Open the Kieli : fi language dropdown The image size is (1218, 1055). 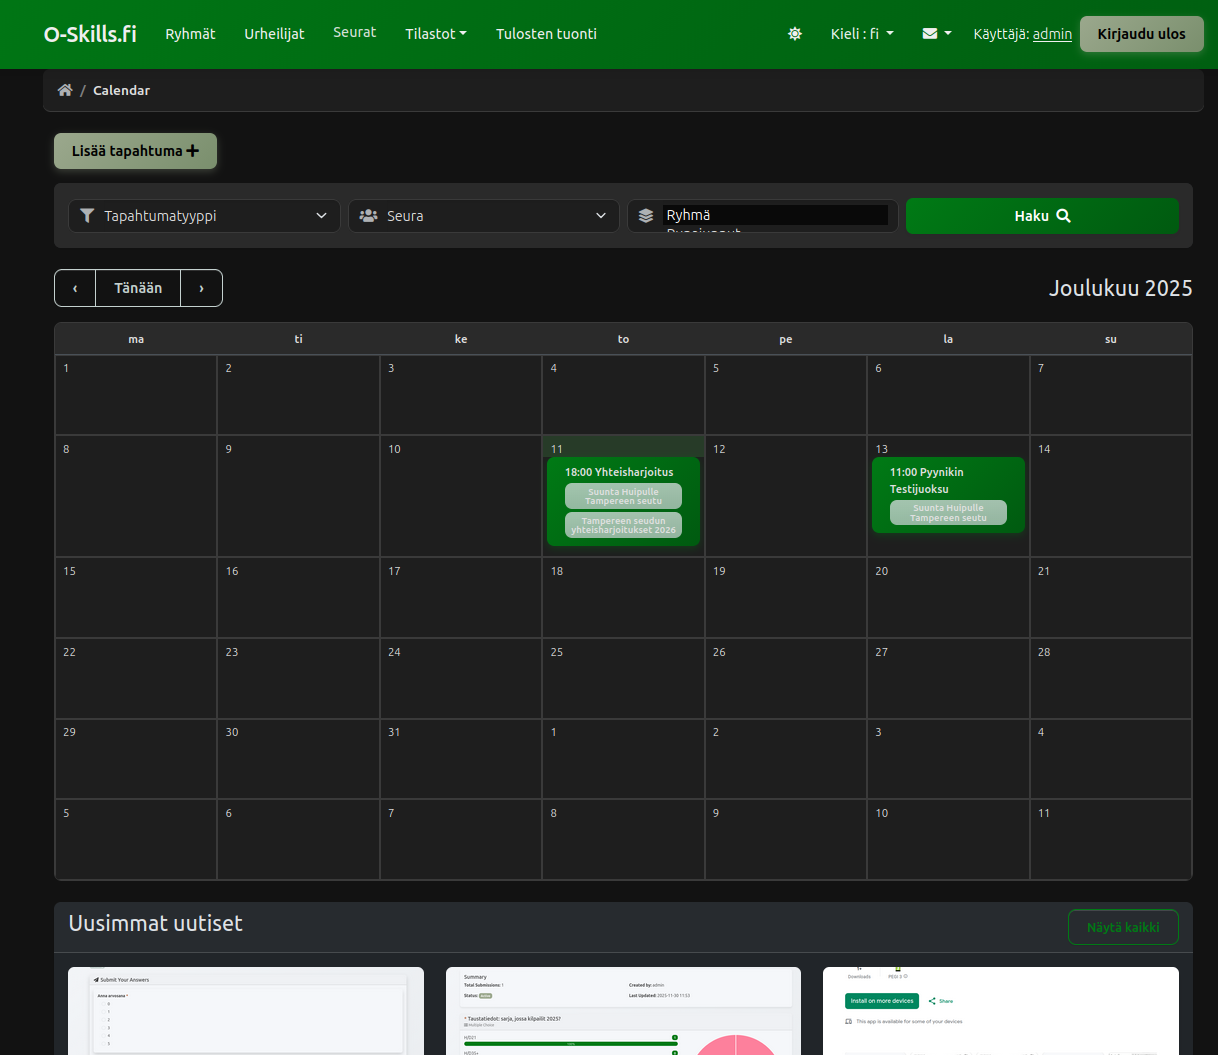tap(861, 33)
